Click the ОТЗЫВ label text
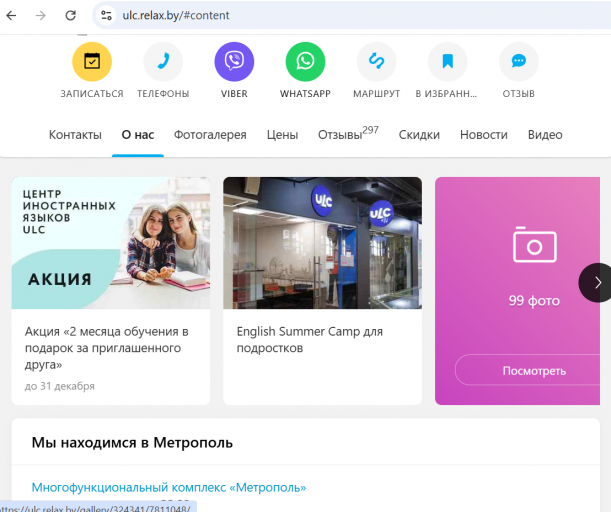The width and height of the screenshot is (611, 512). point(519,94)
